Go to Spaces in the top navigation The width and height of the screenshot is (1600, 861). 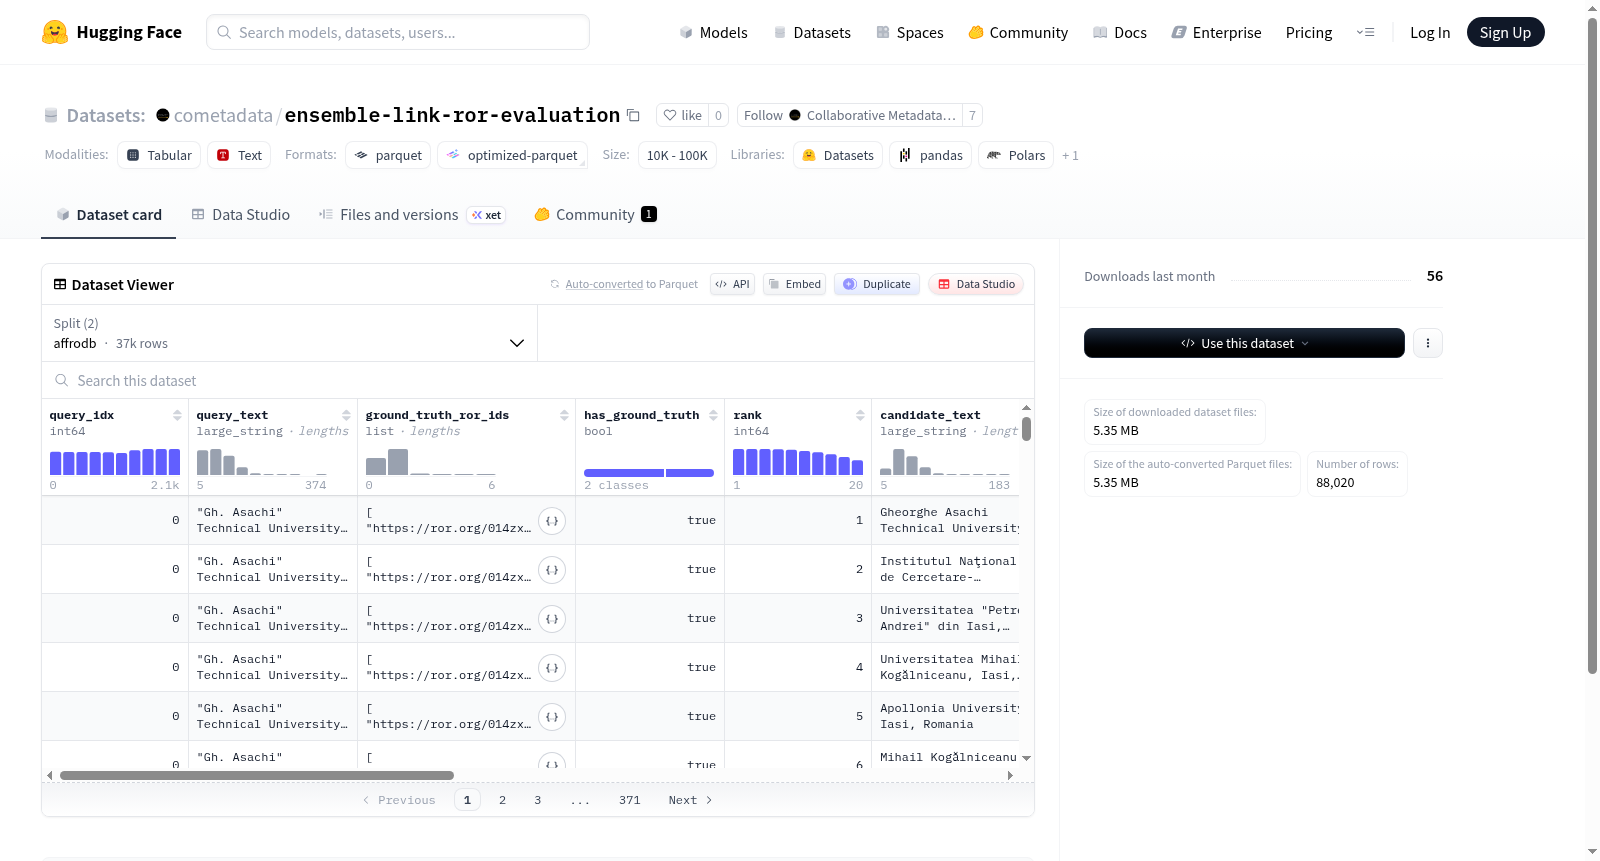(910, 33)
